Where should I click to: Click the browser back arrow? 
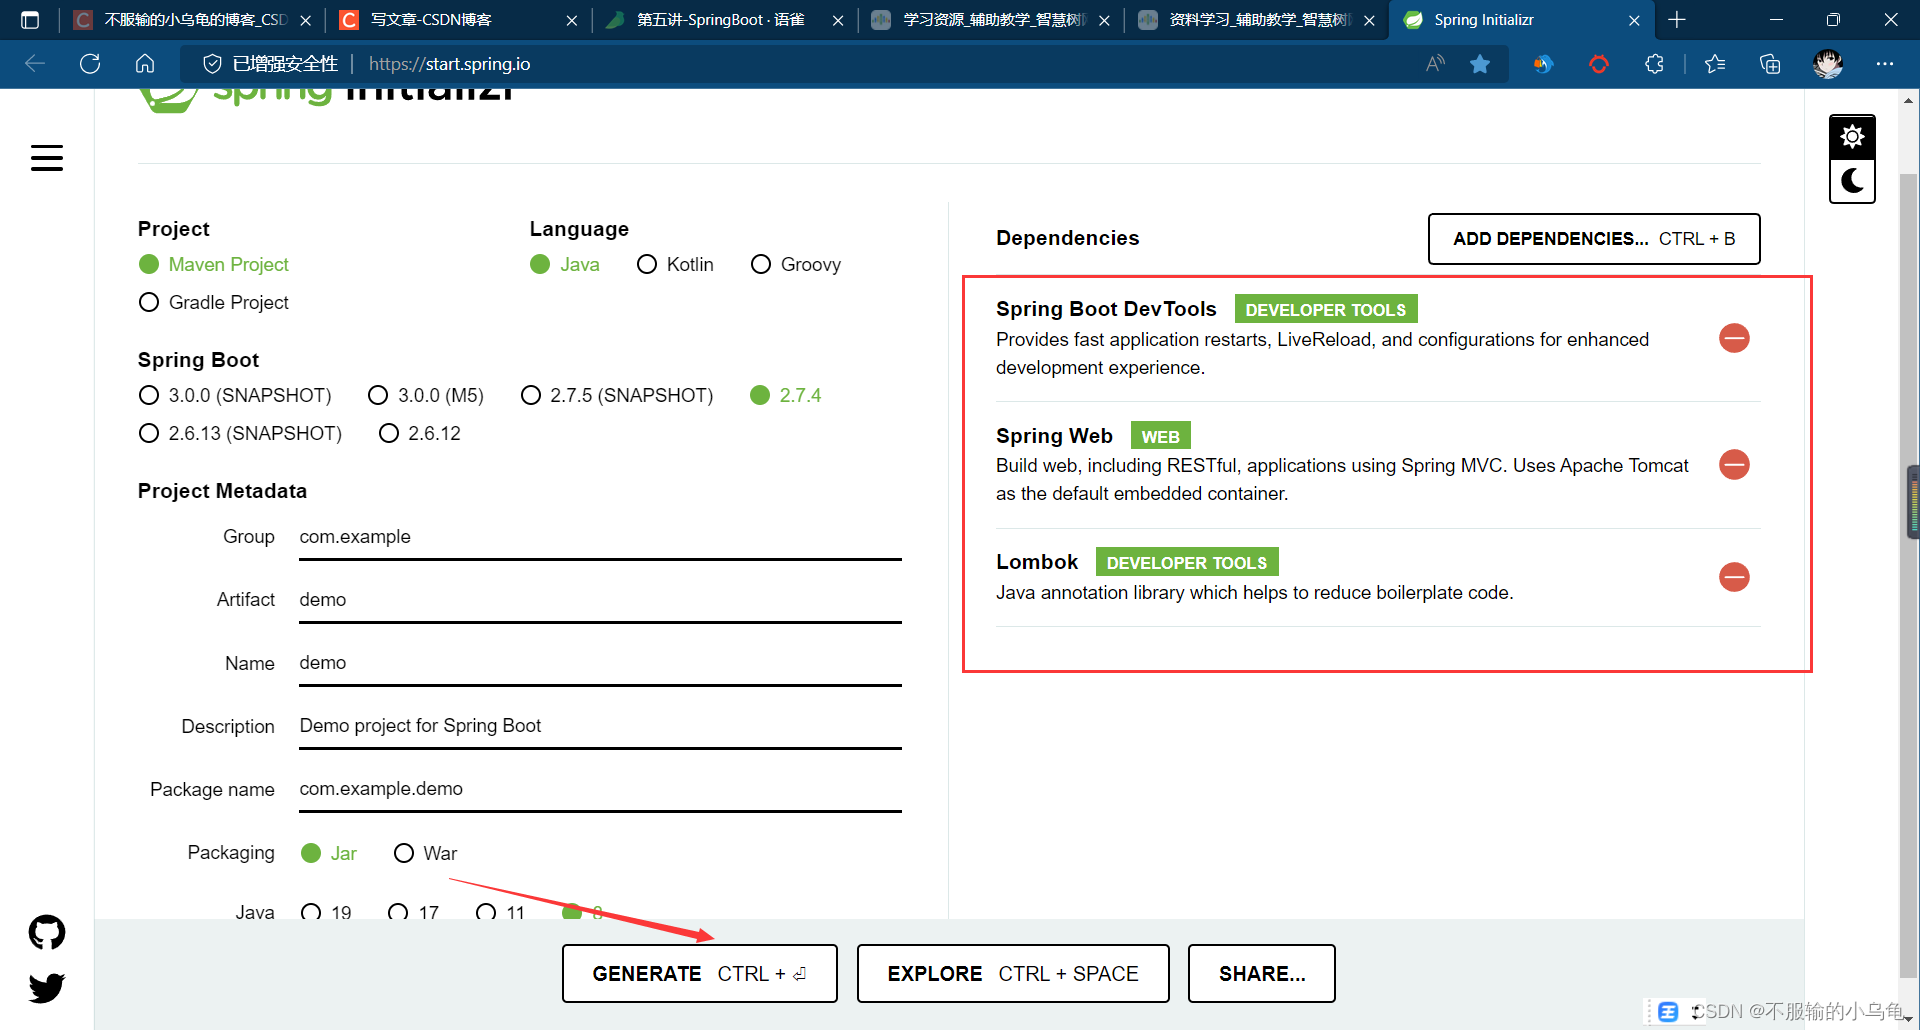click(x=35, y=64)
